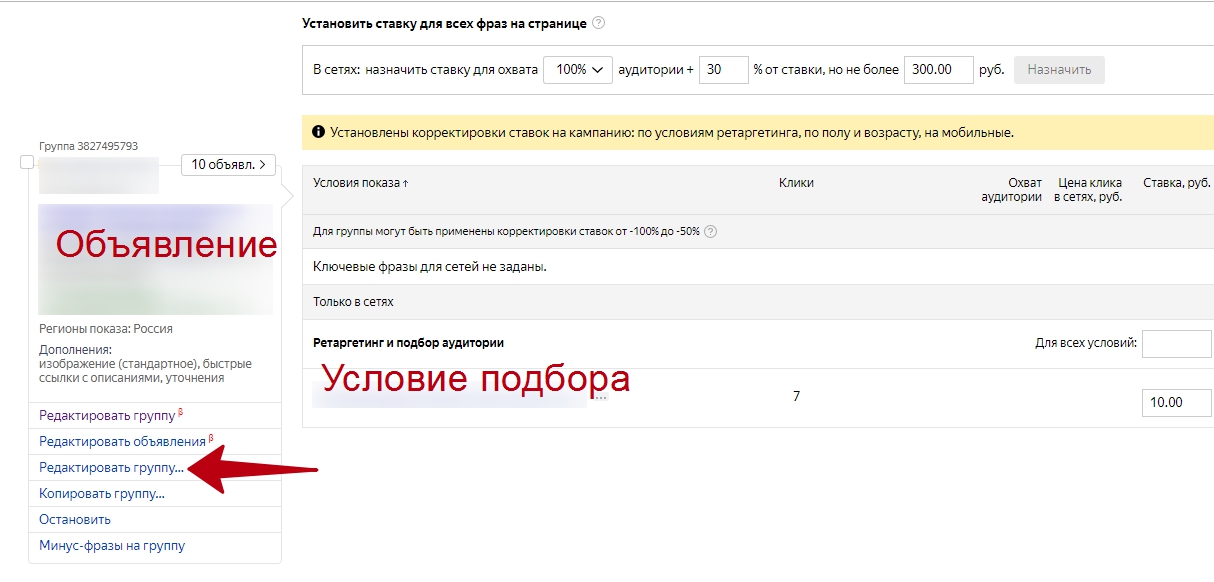Open the 100% audience coverage dropdown
1214x582 pixels.
point(578,70)
